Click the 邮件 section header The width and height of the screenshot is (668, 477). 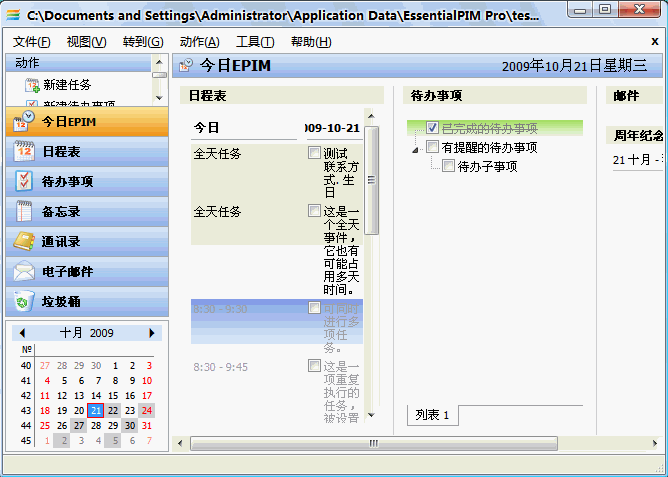(635, 95)
